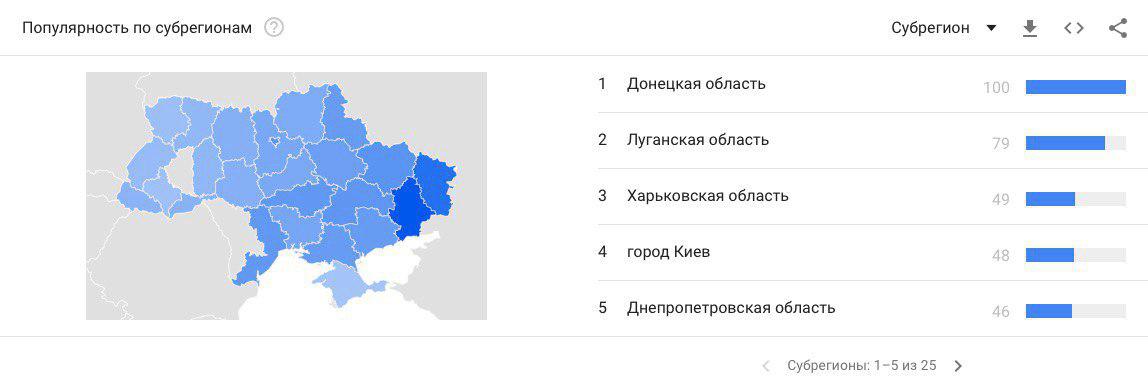
Task: Click the Популярность по субрегионам heading
Action: [x=137, y=28]
